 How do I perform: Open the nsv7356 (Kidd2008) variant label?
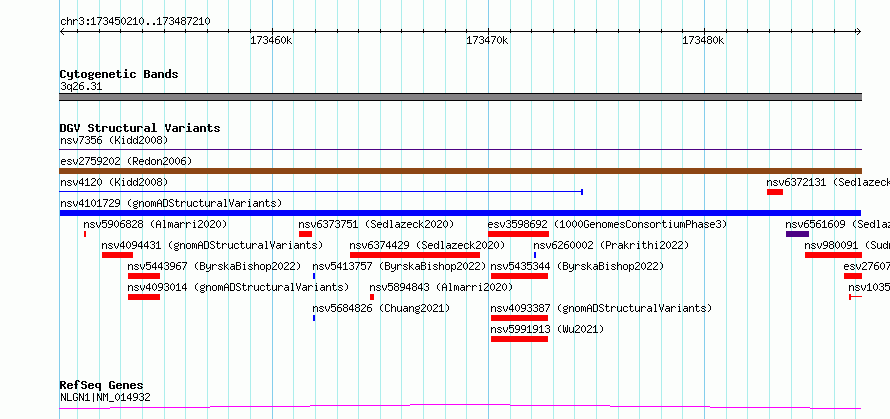pos(114,140)
